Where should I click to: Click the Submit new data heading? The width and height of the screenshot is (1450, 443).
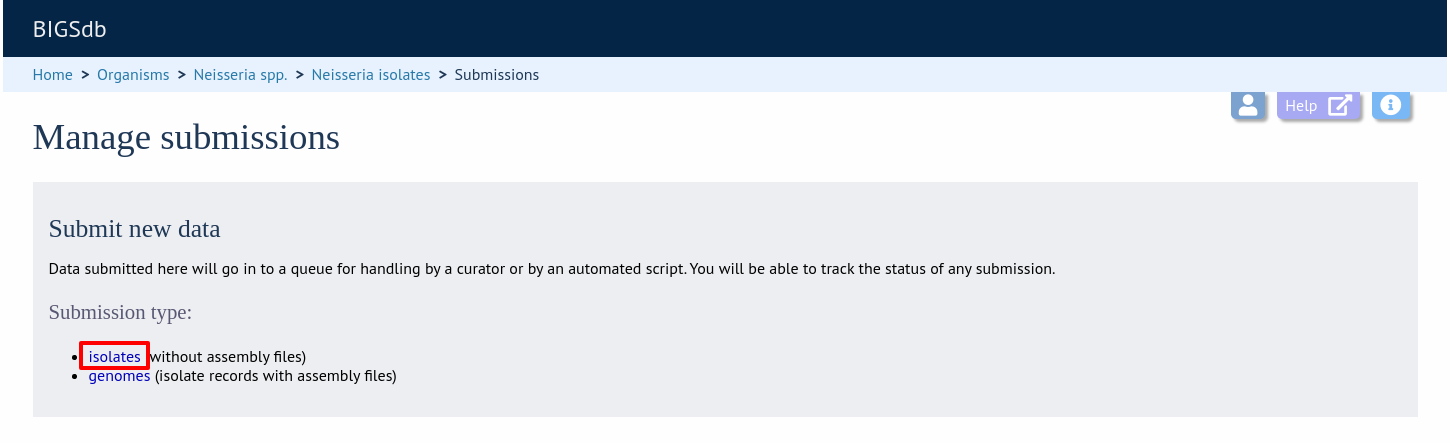tap(134, 229)
